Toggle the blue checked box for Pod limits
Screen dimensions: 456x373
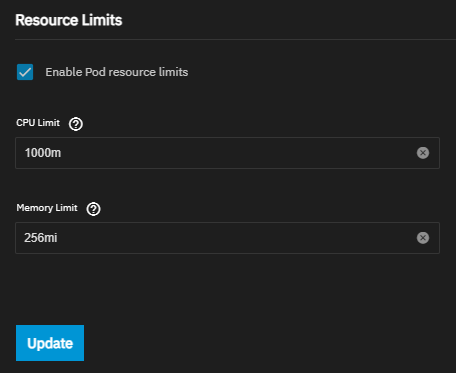25,72
